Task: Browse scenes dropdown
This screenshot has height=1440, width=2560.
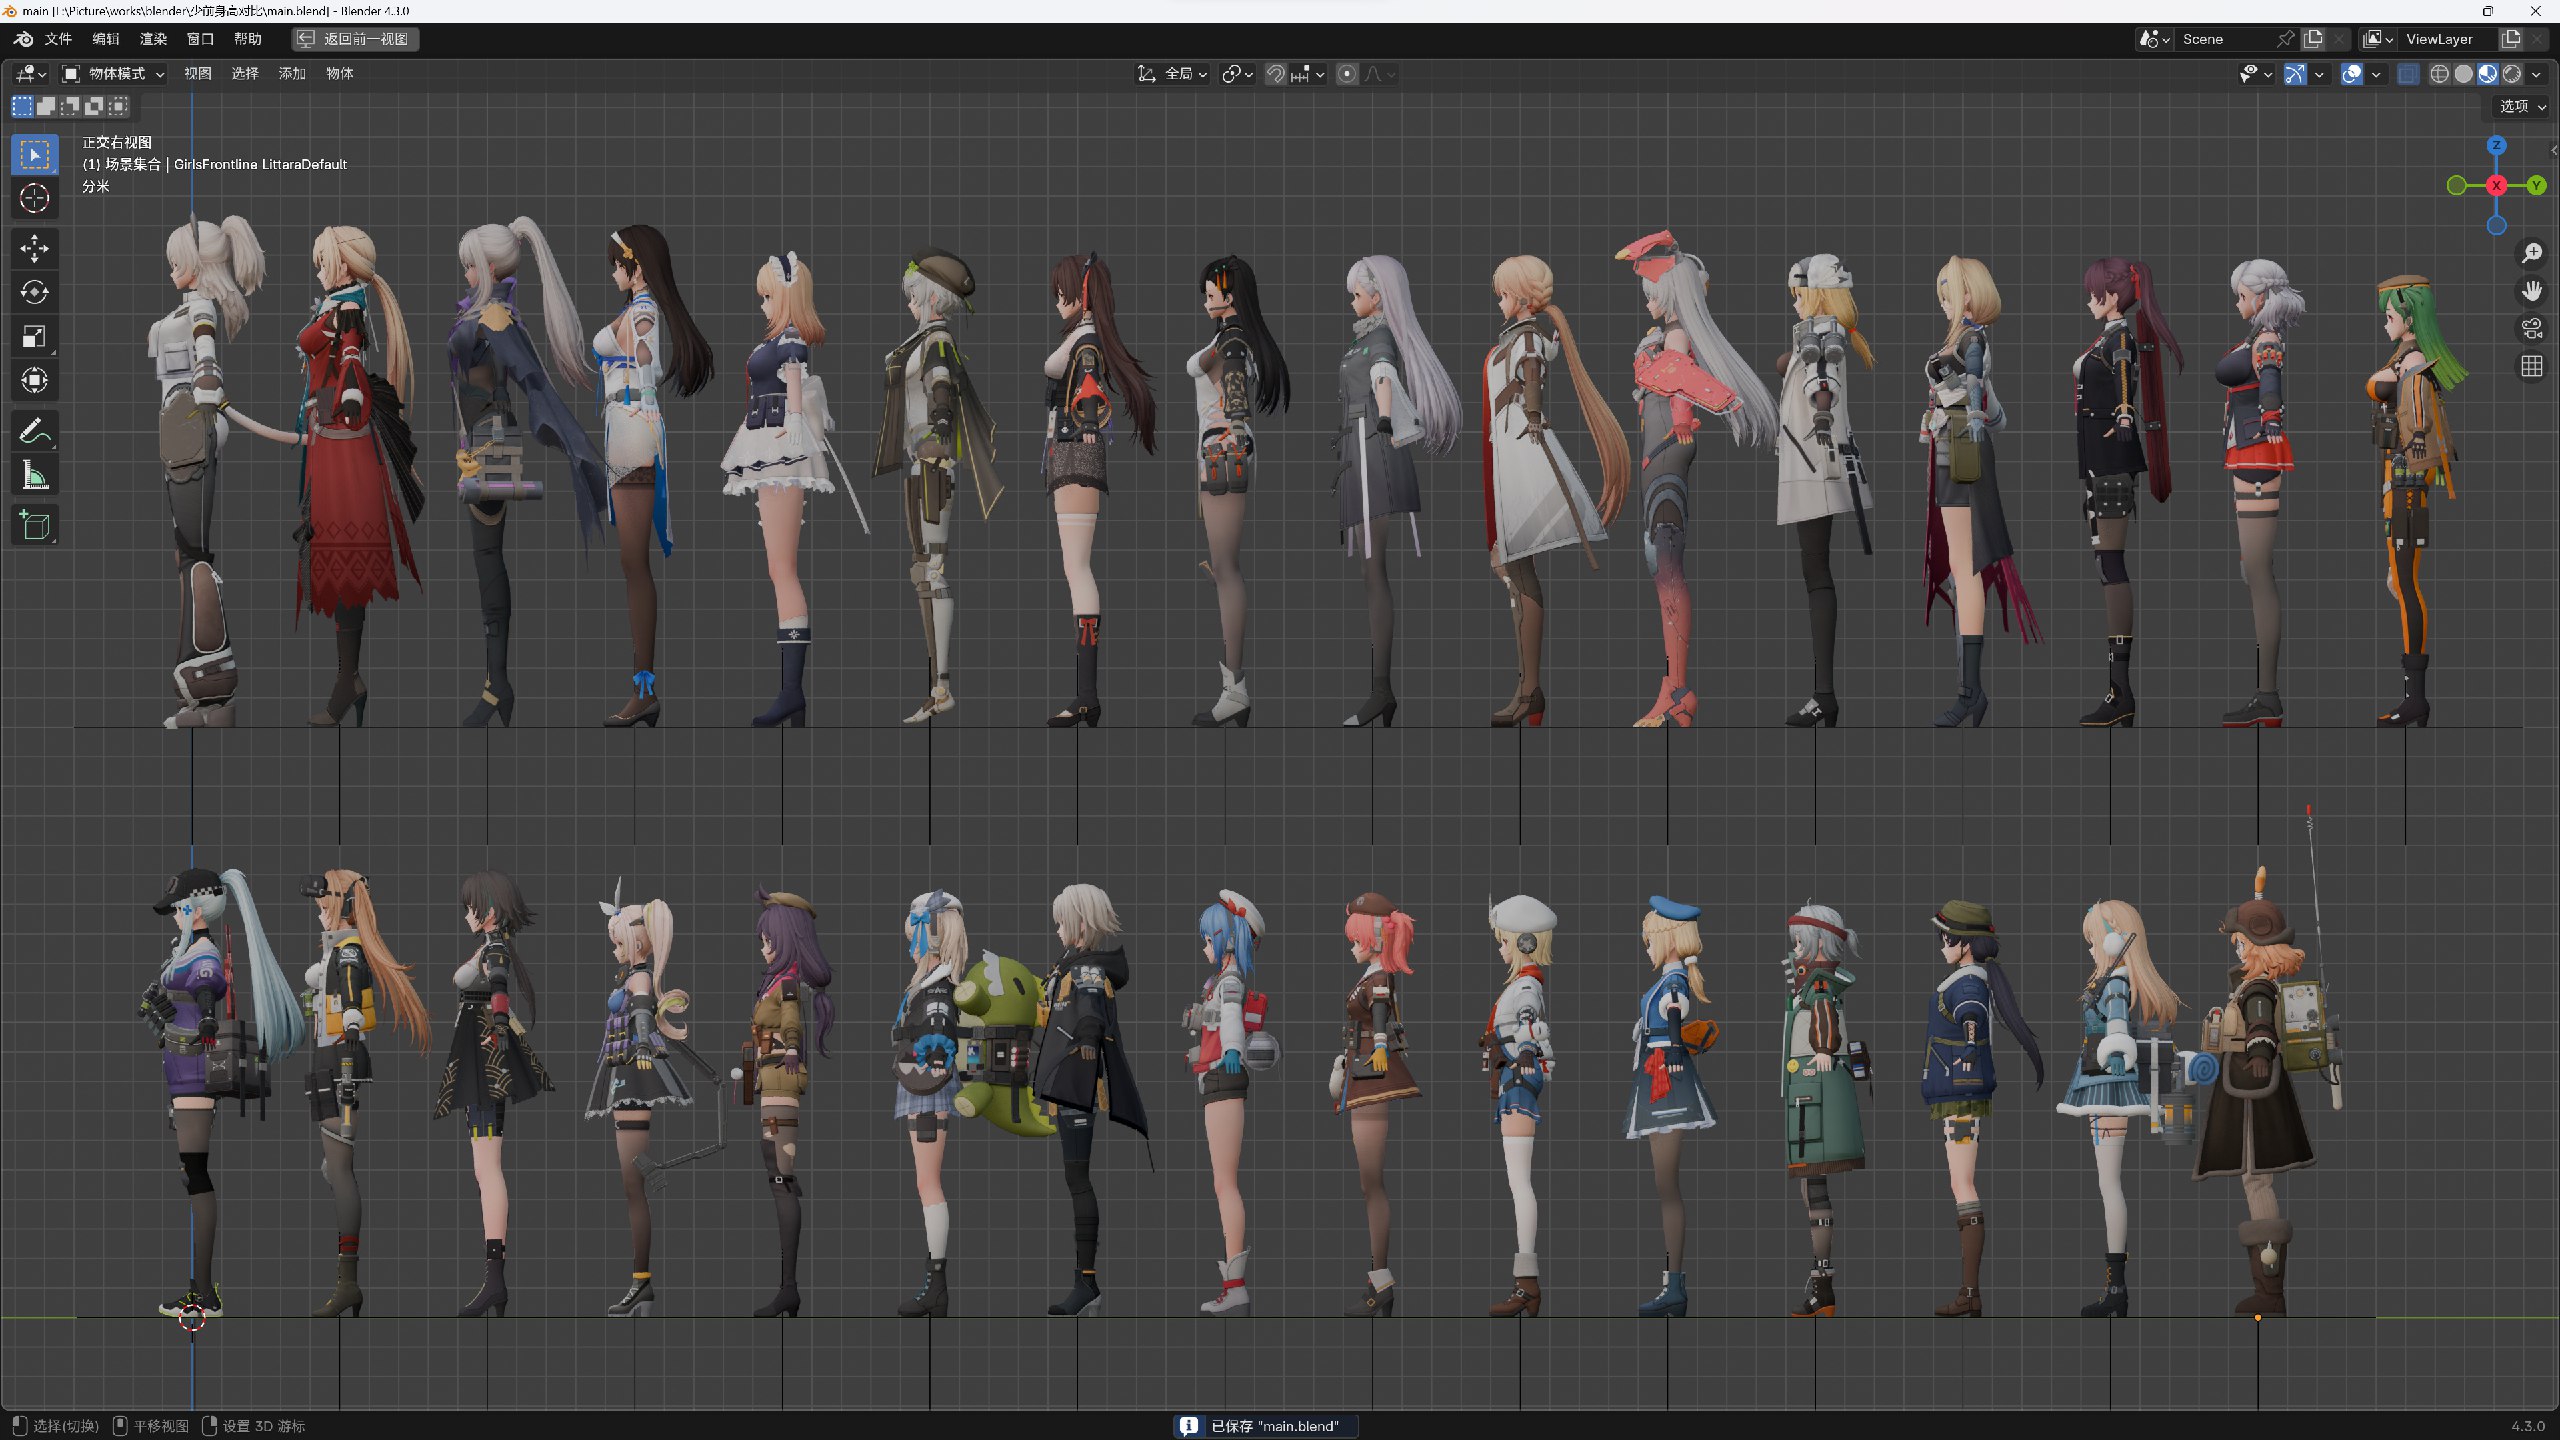Action: coord(2153,39)
